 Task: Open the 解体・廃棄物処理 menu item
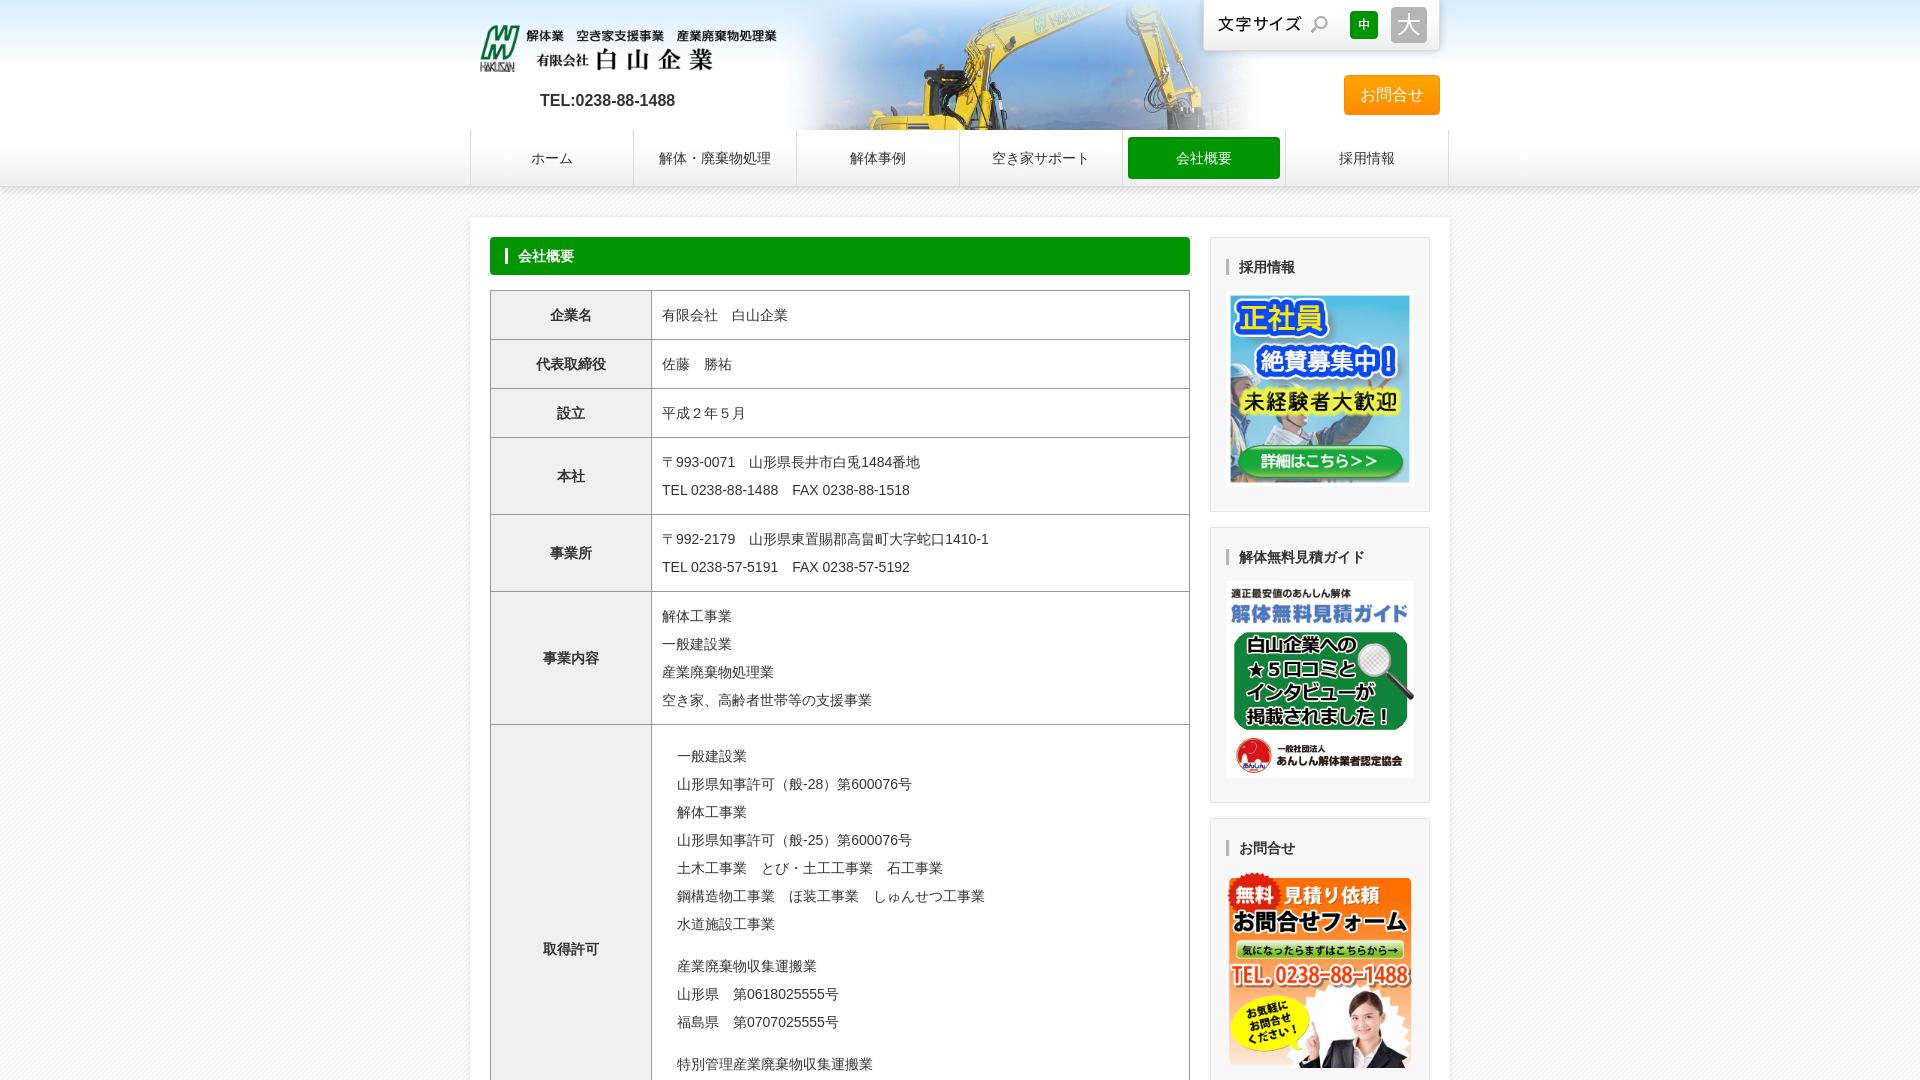click(x=714, y=157)
